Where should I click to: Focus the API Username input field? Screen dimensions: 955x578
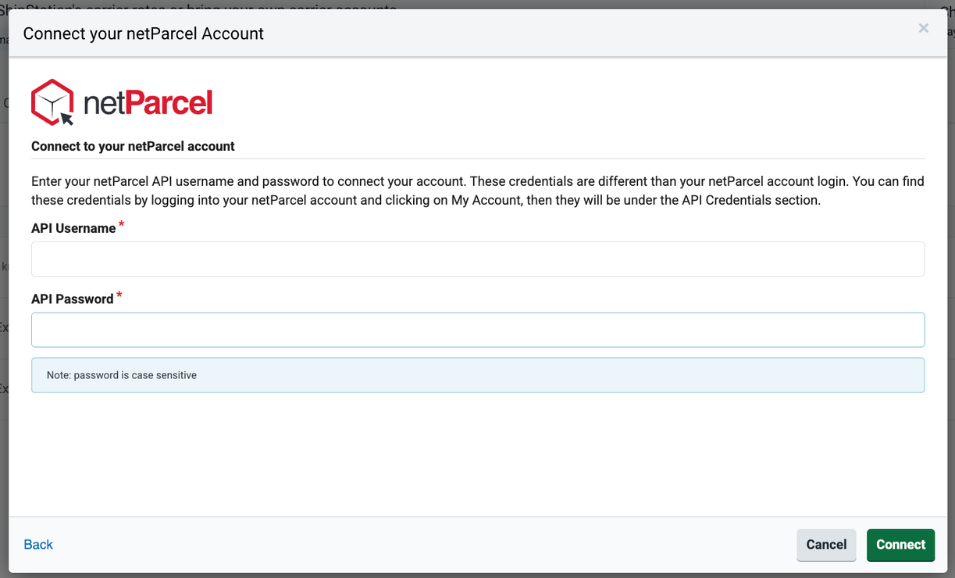477,258
